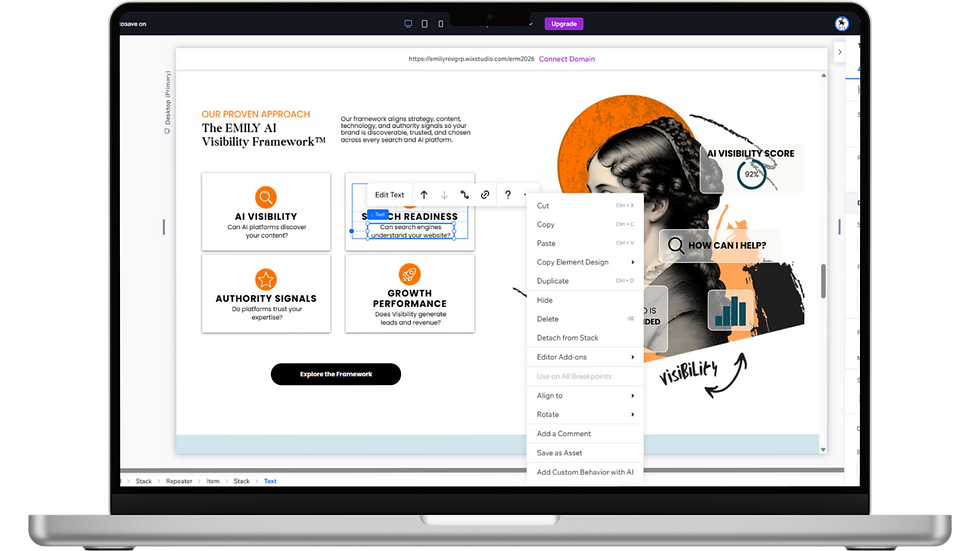Choose Paste in the context menu

click(x=585, y=243)
